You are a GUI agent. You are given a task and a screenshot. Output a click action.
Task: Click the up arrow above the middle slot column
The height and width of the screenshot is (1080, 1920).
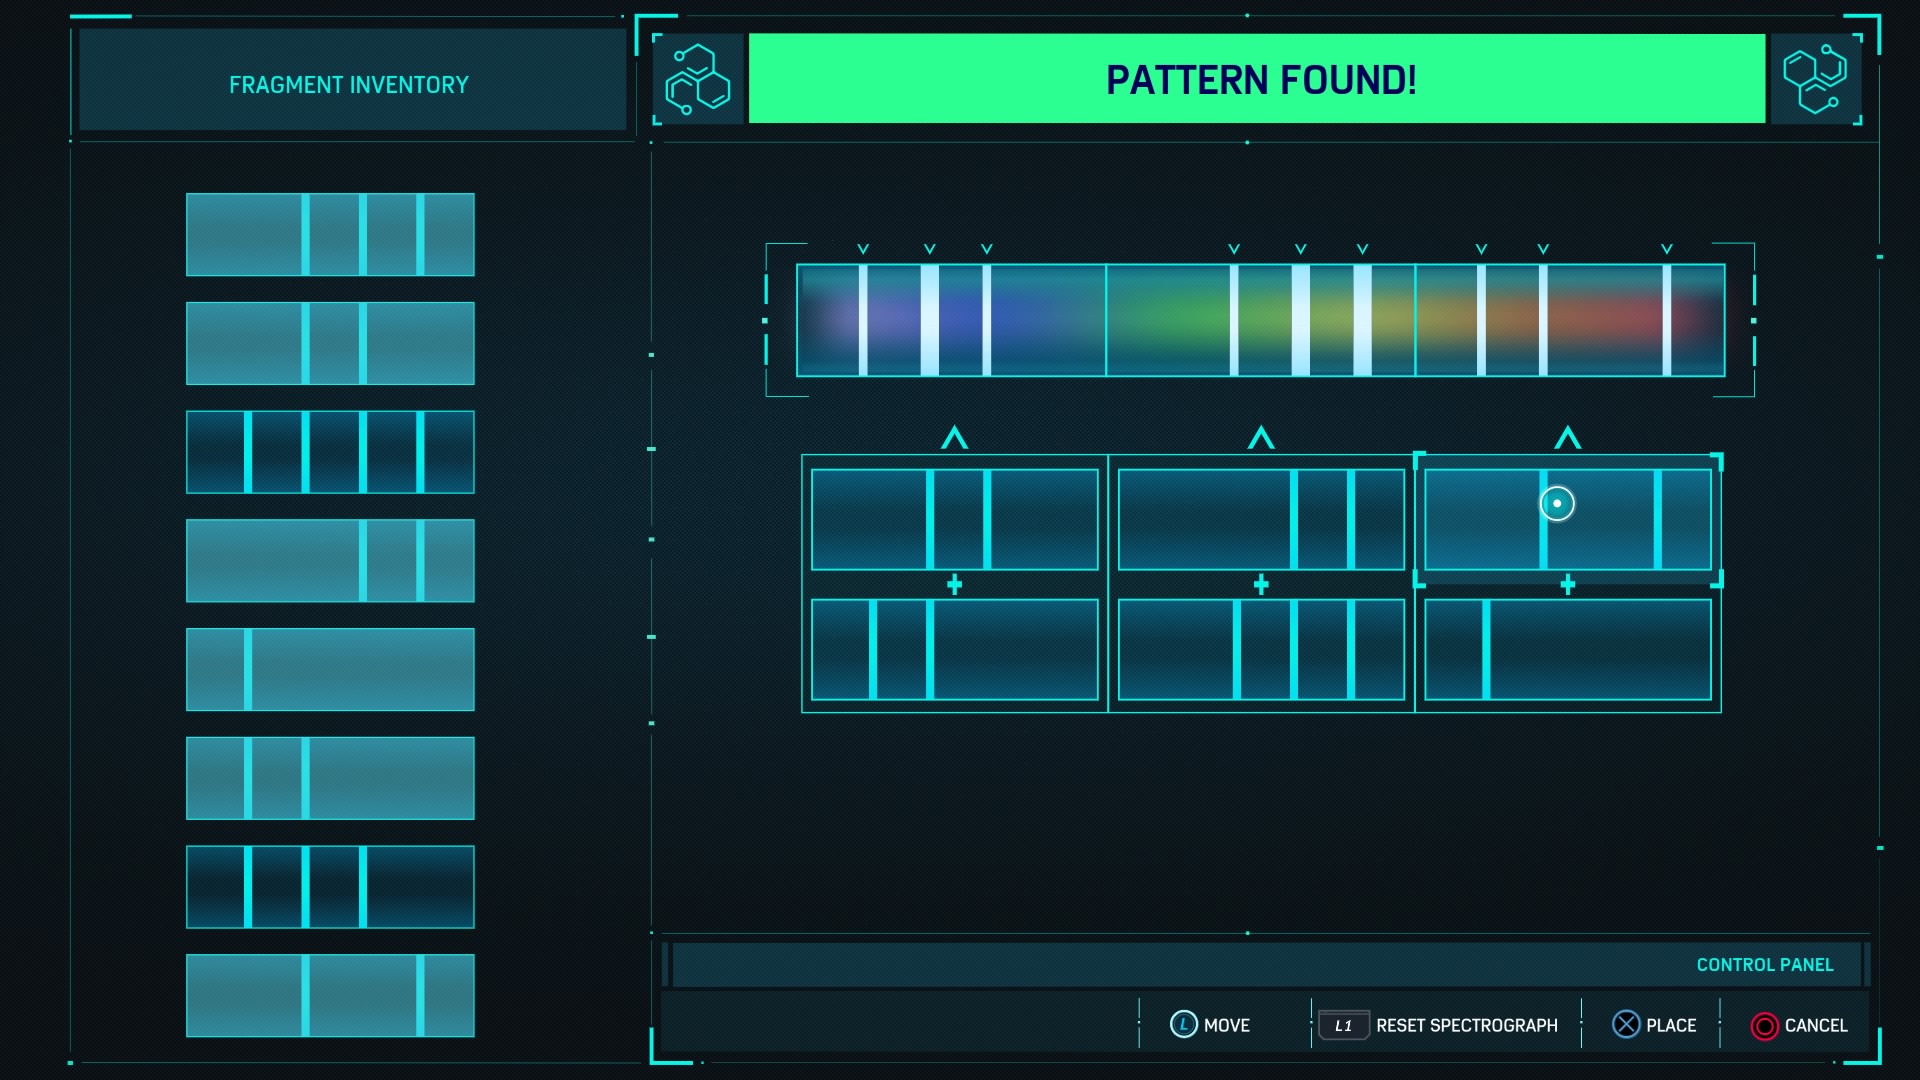tap(1261, 438)
